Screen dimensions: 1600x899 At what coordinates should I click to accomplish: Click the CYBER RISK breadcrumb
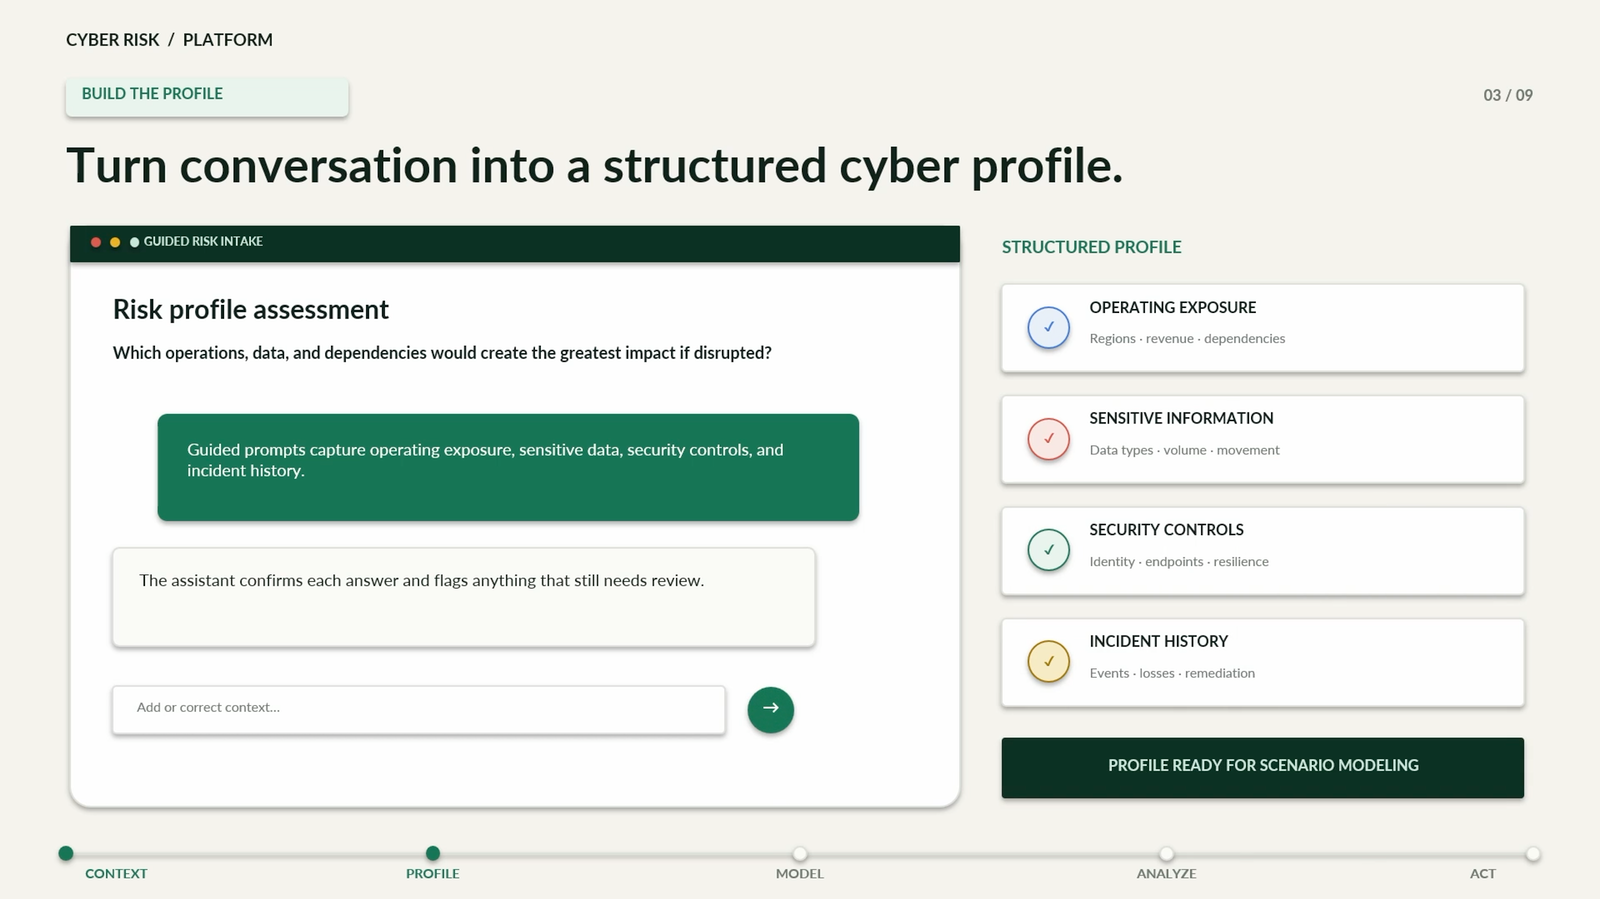113,40
